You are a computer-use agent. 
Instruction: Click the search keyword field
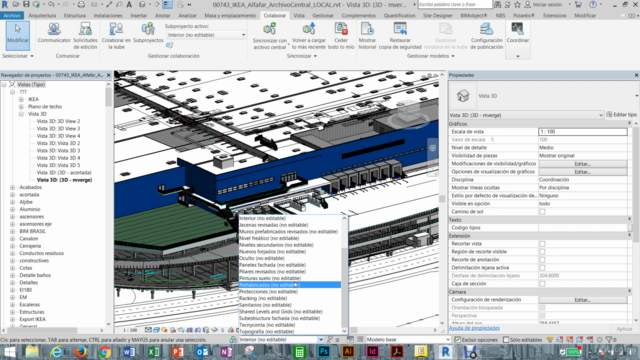point(455,4)
